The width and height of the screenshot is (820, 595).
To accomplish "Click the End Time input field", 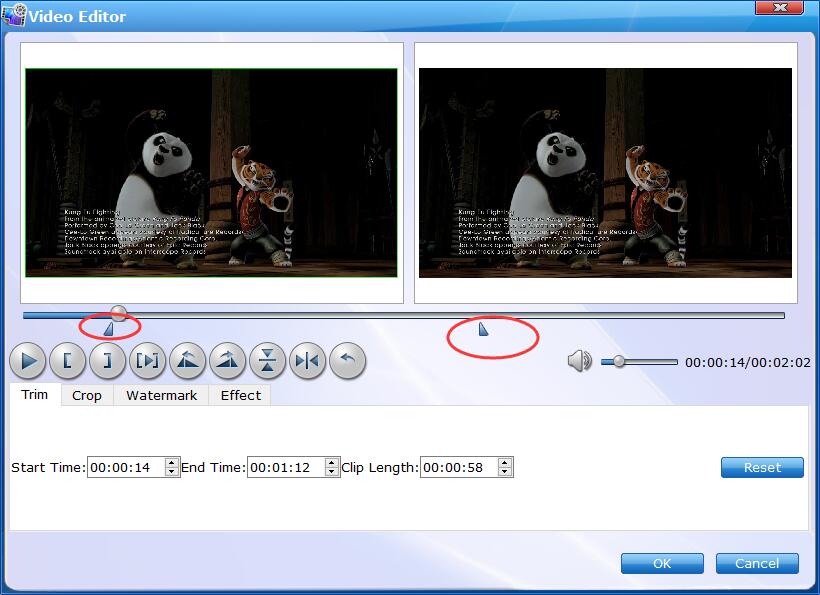I will pyautogui.click(x=286, y=467).
